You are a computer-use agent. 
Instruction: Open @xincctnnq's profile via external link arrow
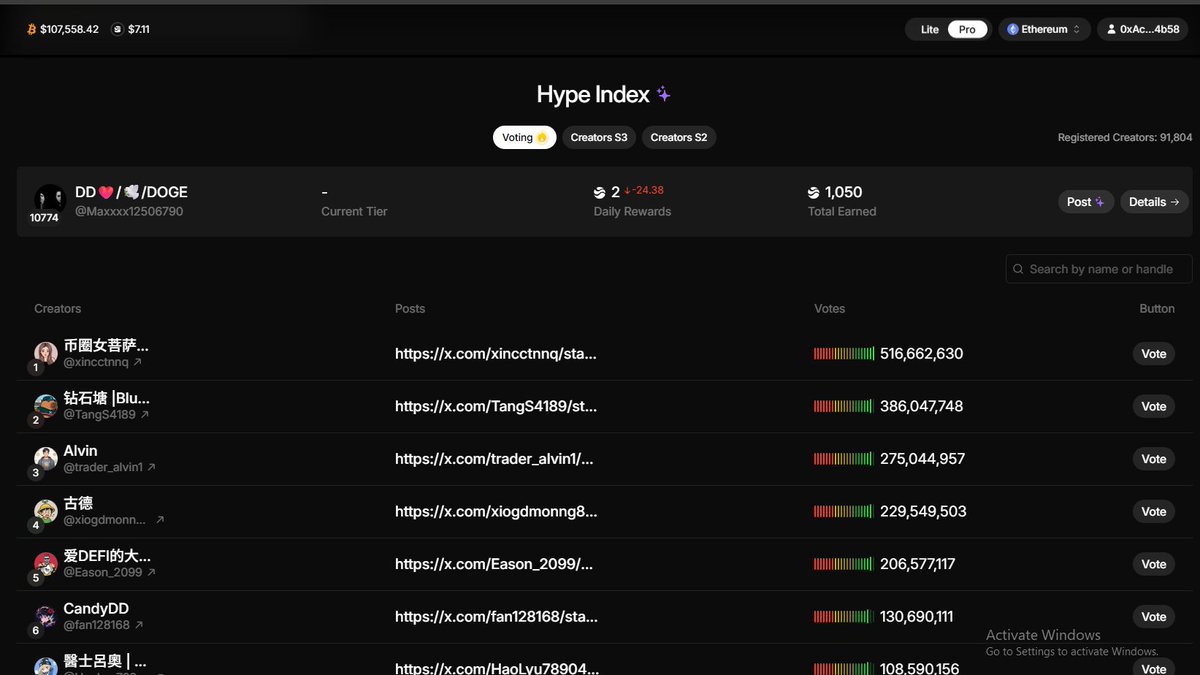point(138,362)
